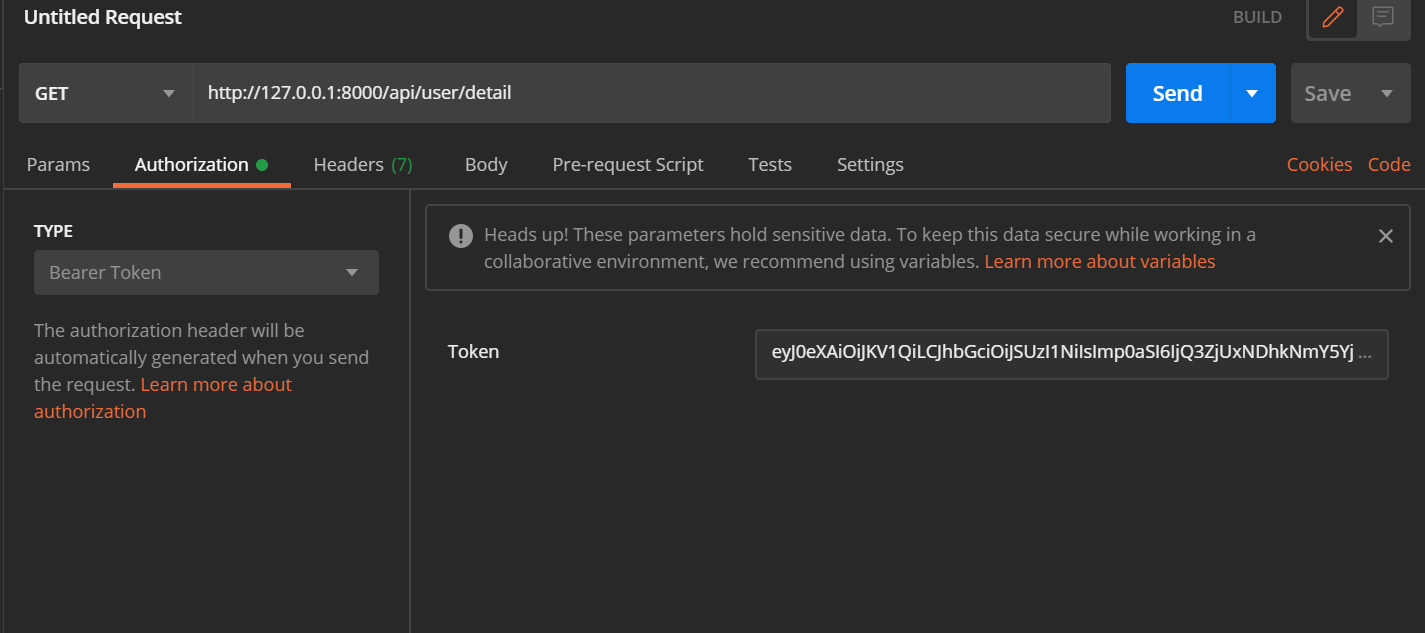Switch to the Tests tab
1425x633 pixels.
tap(769, 164)
